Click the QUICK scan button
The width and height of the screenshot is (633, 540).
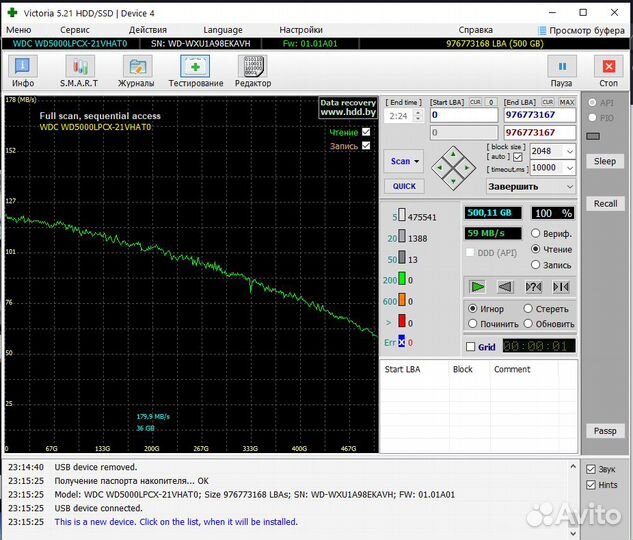click(x=404, y=186)
